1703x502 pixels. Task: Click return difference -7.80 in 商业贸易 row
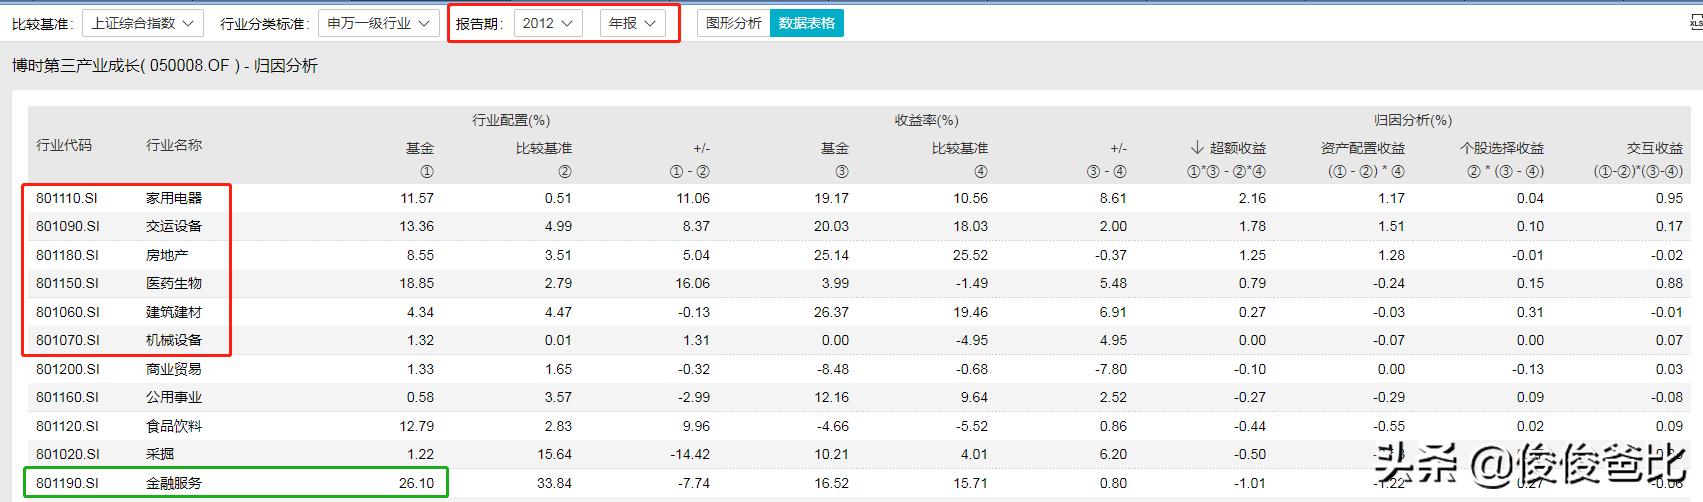(1110, 369)
